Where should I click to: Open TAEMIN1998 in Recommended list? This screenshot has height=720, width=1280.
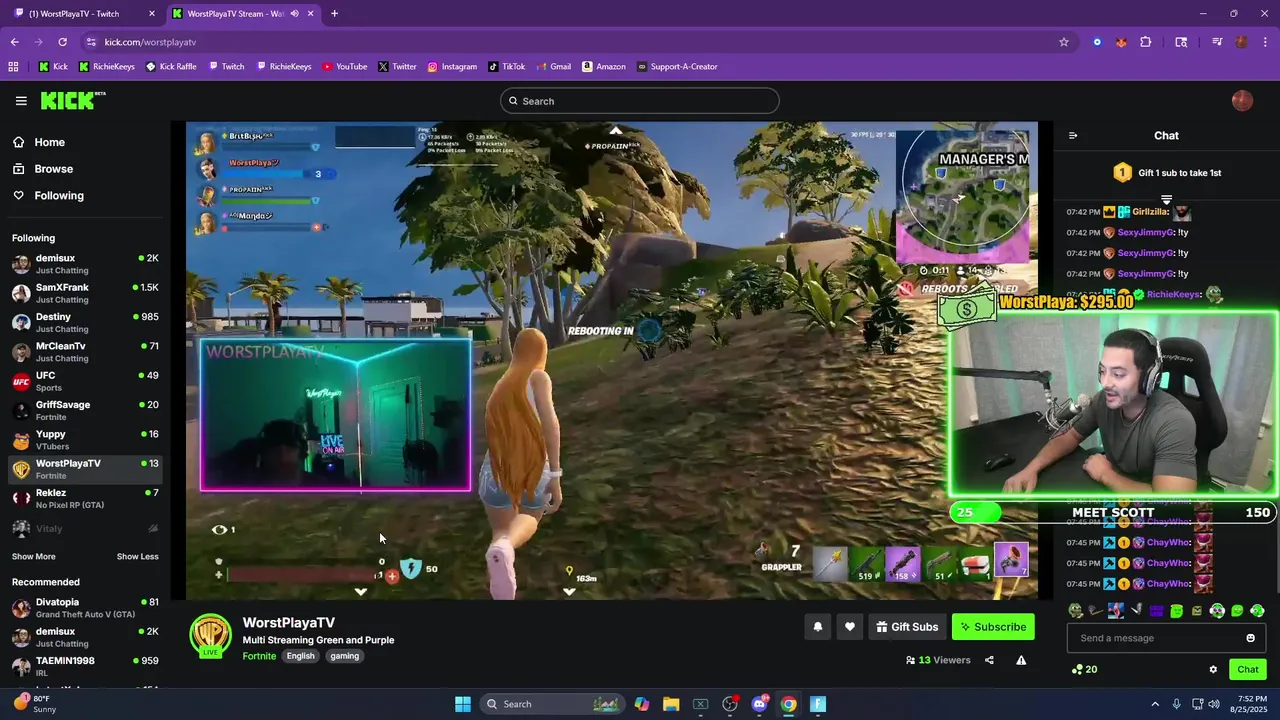tap(85, 666)
